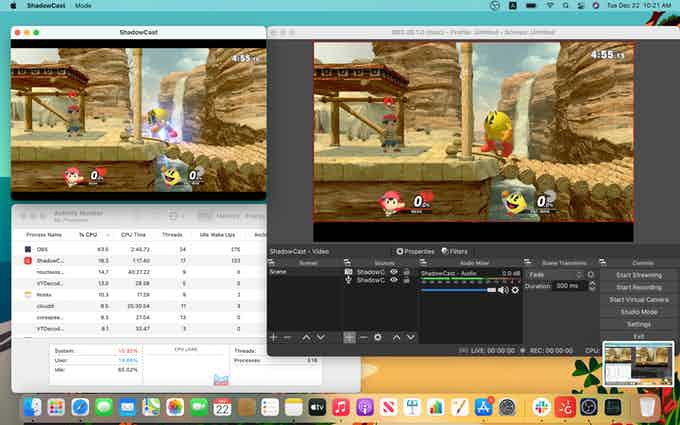Open audio settings gear in the Audio Mixer

(x=515, y=290)
